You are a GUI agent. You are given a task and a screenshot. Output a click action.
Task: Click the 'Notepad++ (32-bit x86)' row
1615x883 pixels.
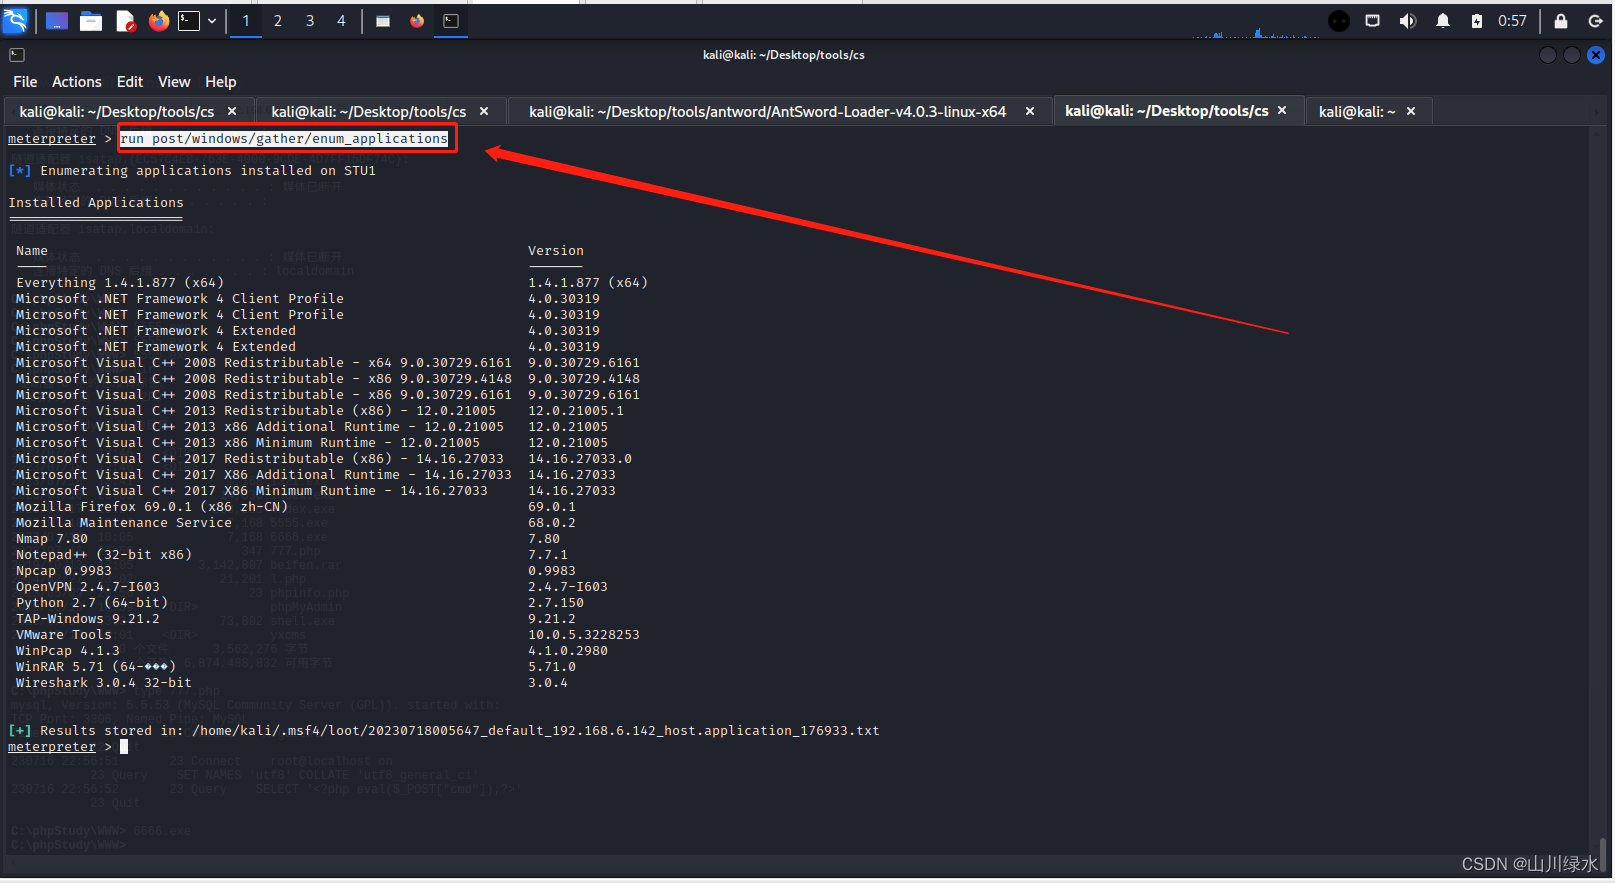(x=292, y=555)
